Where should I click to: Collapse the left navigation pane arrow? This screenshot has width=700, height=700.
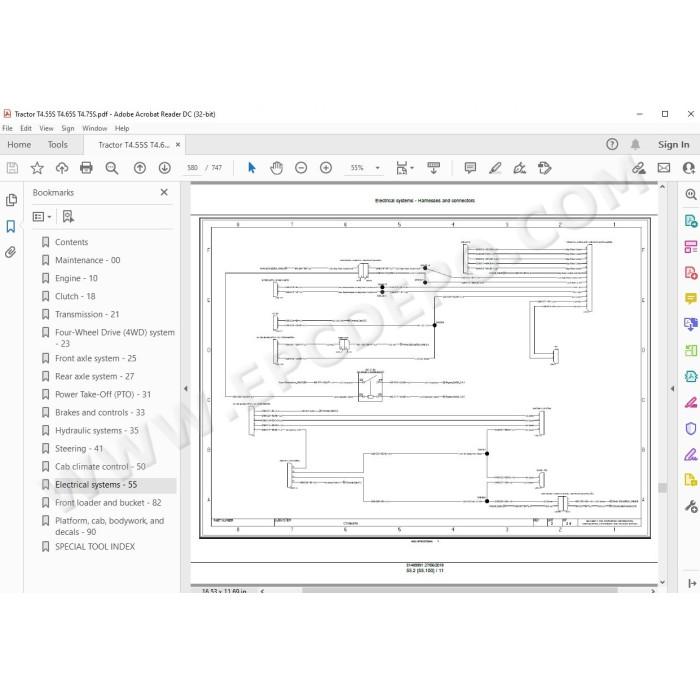coord(186,388)
